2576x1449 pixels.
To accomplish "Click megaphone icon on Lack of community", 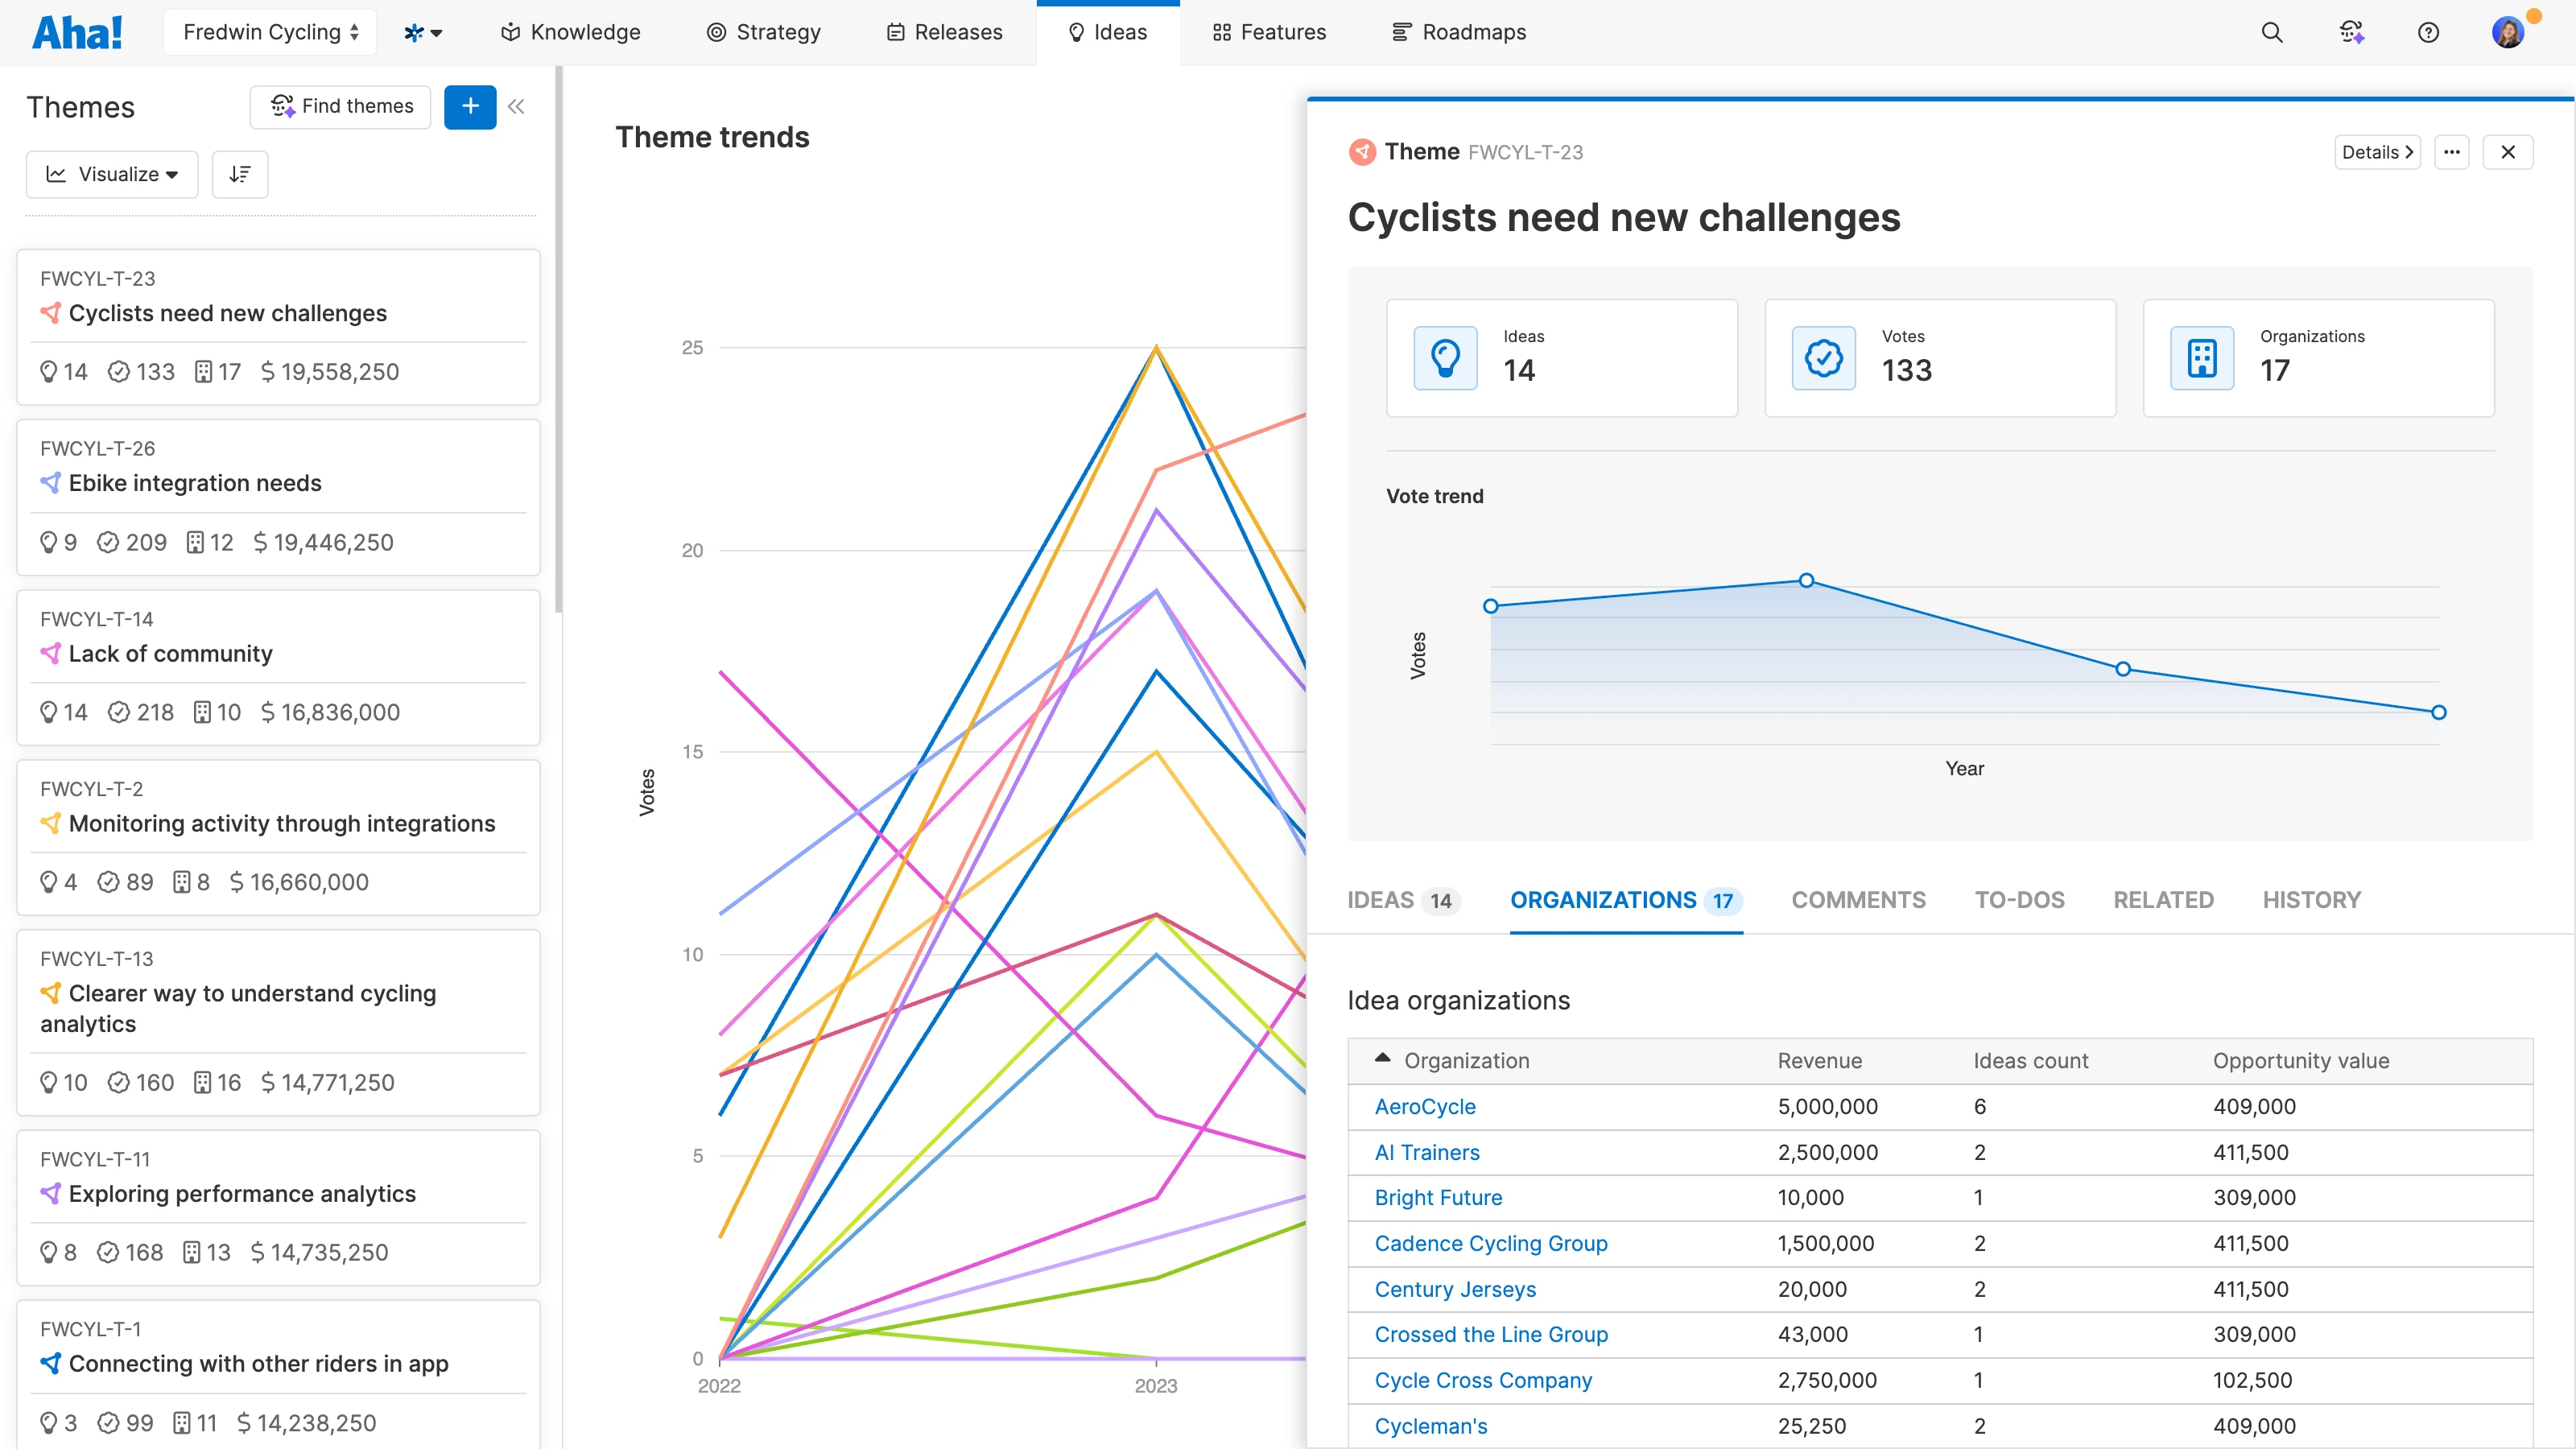I will 50,653.
